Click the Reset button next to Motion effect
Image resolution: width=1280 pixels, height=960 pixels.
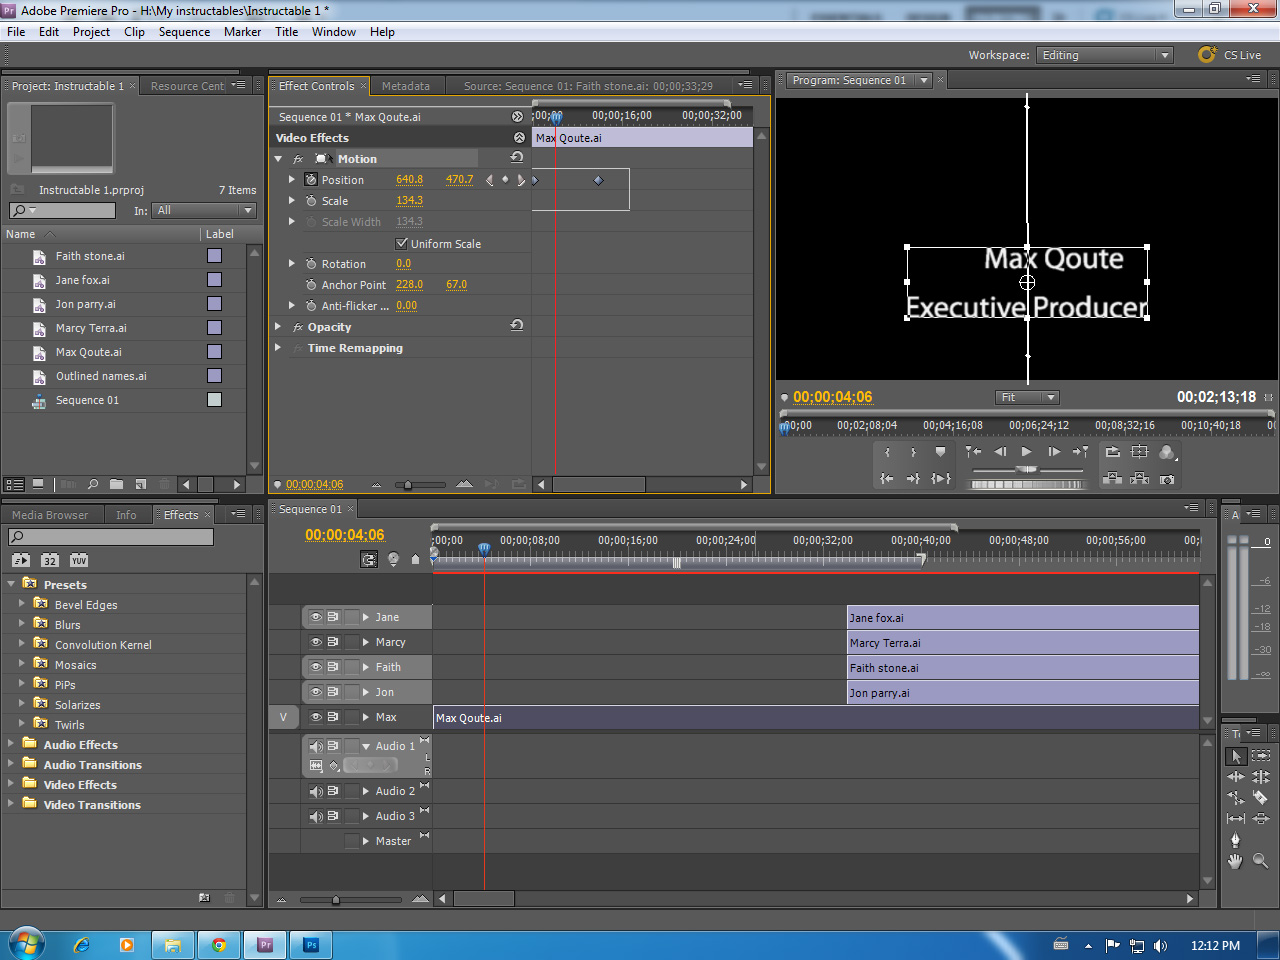coord(516,157)
